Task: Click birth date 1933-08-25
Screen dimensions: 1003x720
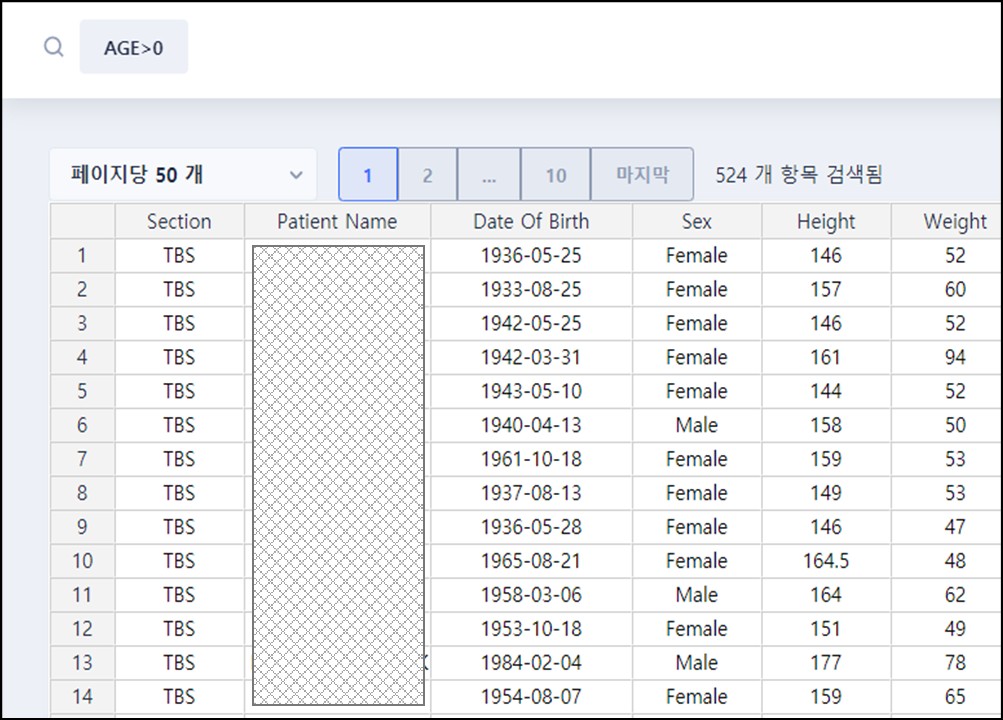Action: pos(531,290)
